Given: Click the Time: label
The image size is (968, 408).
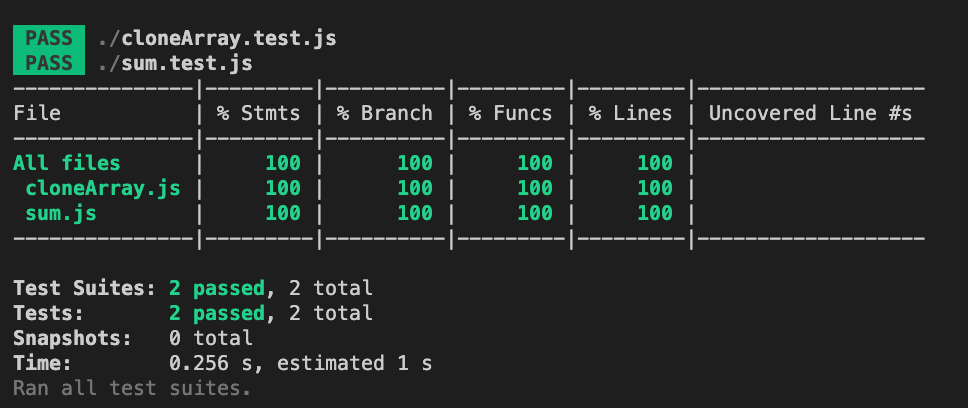Looking at the screenshot, I should pyautogui.click(x=43, y=363).
